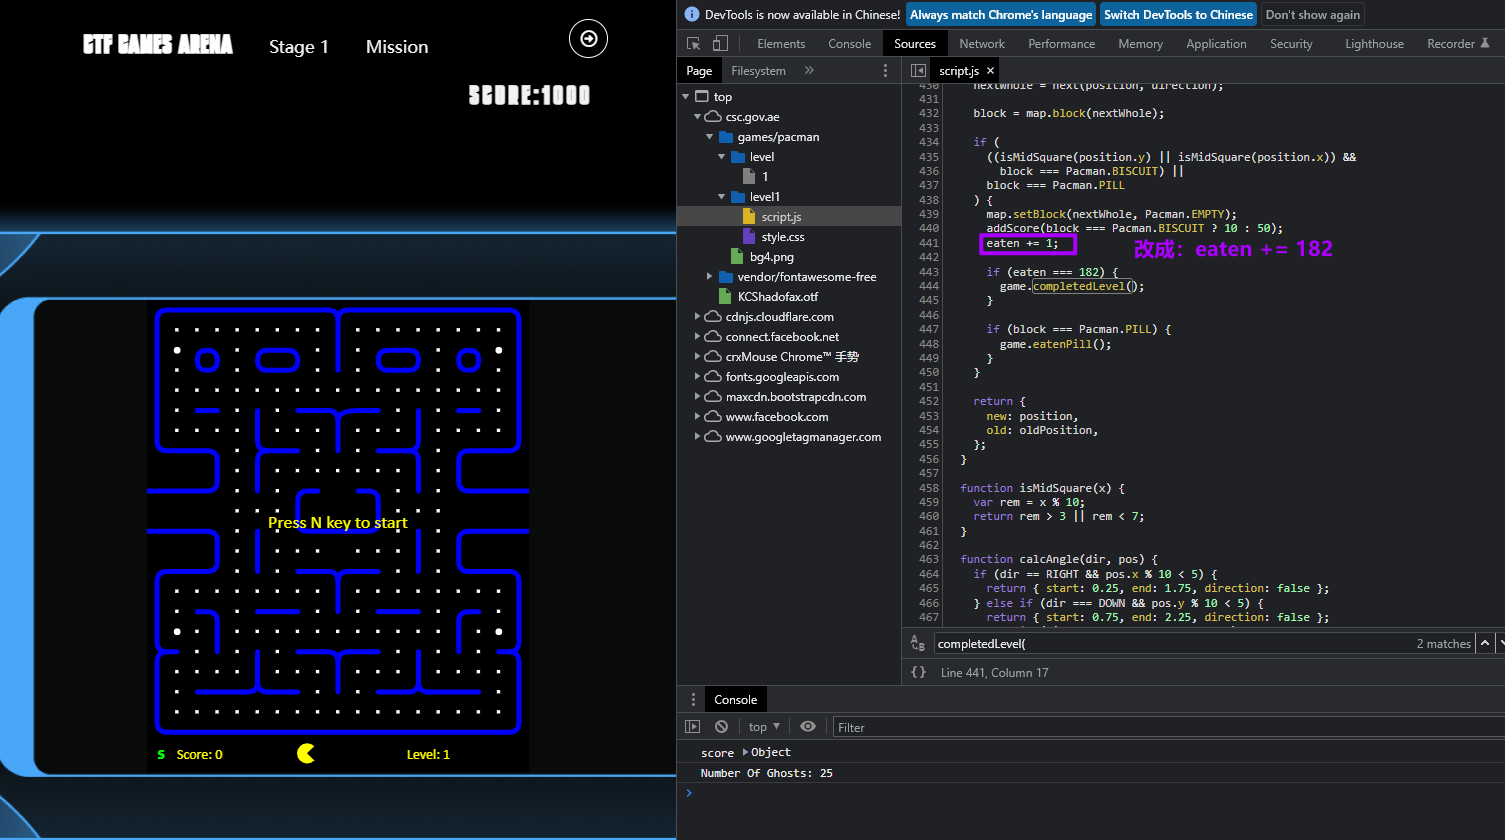Screen dimensions: 1505x840
Task: Open the Security panel tab
Action: (1291, 44)
